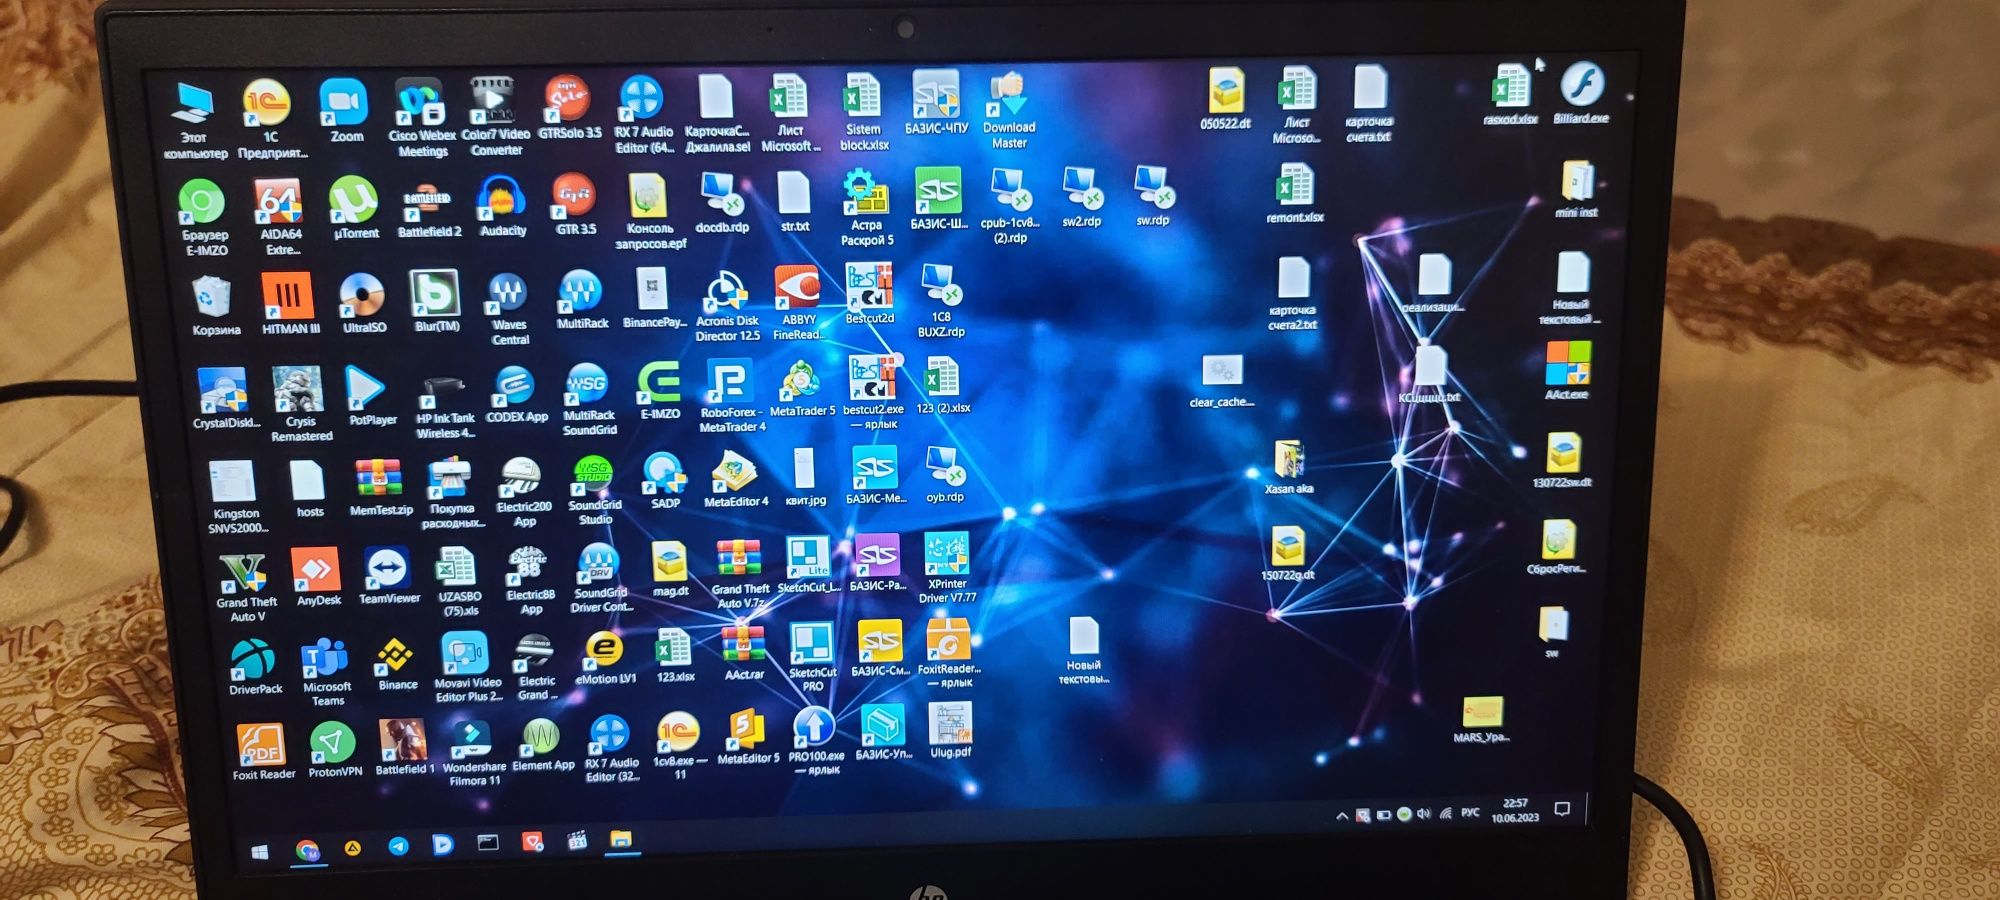Launch PotPlayer shortcut

[x=370, y=395]
